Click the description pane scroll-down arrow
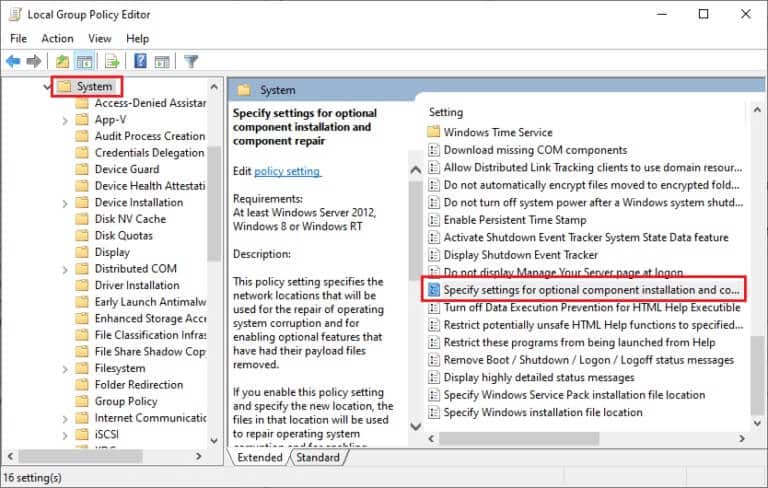Image resolution: width=768 pixels, height=488 pixels. pos(415,426)
